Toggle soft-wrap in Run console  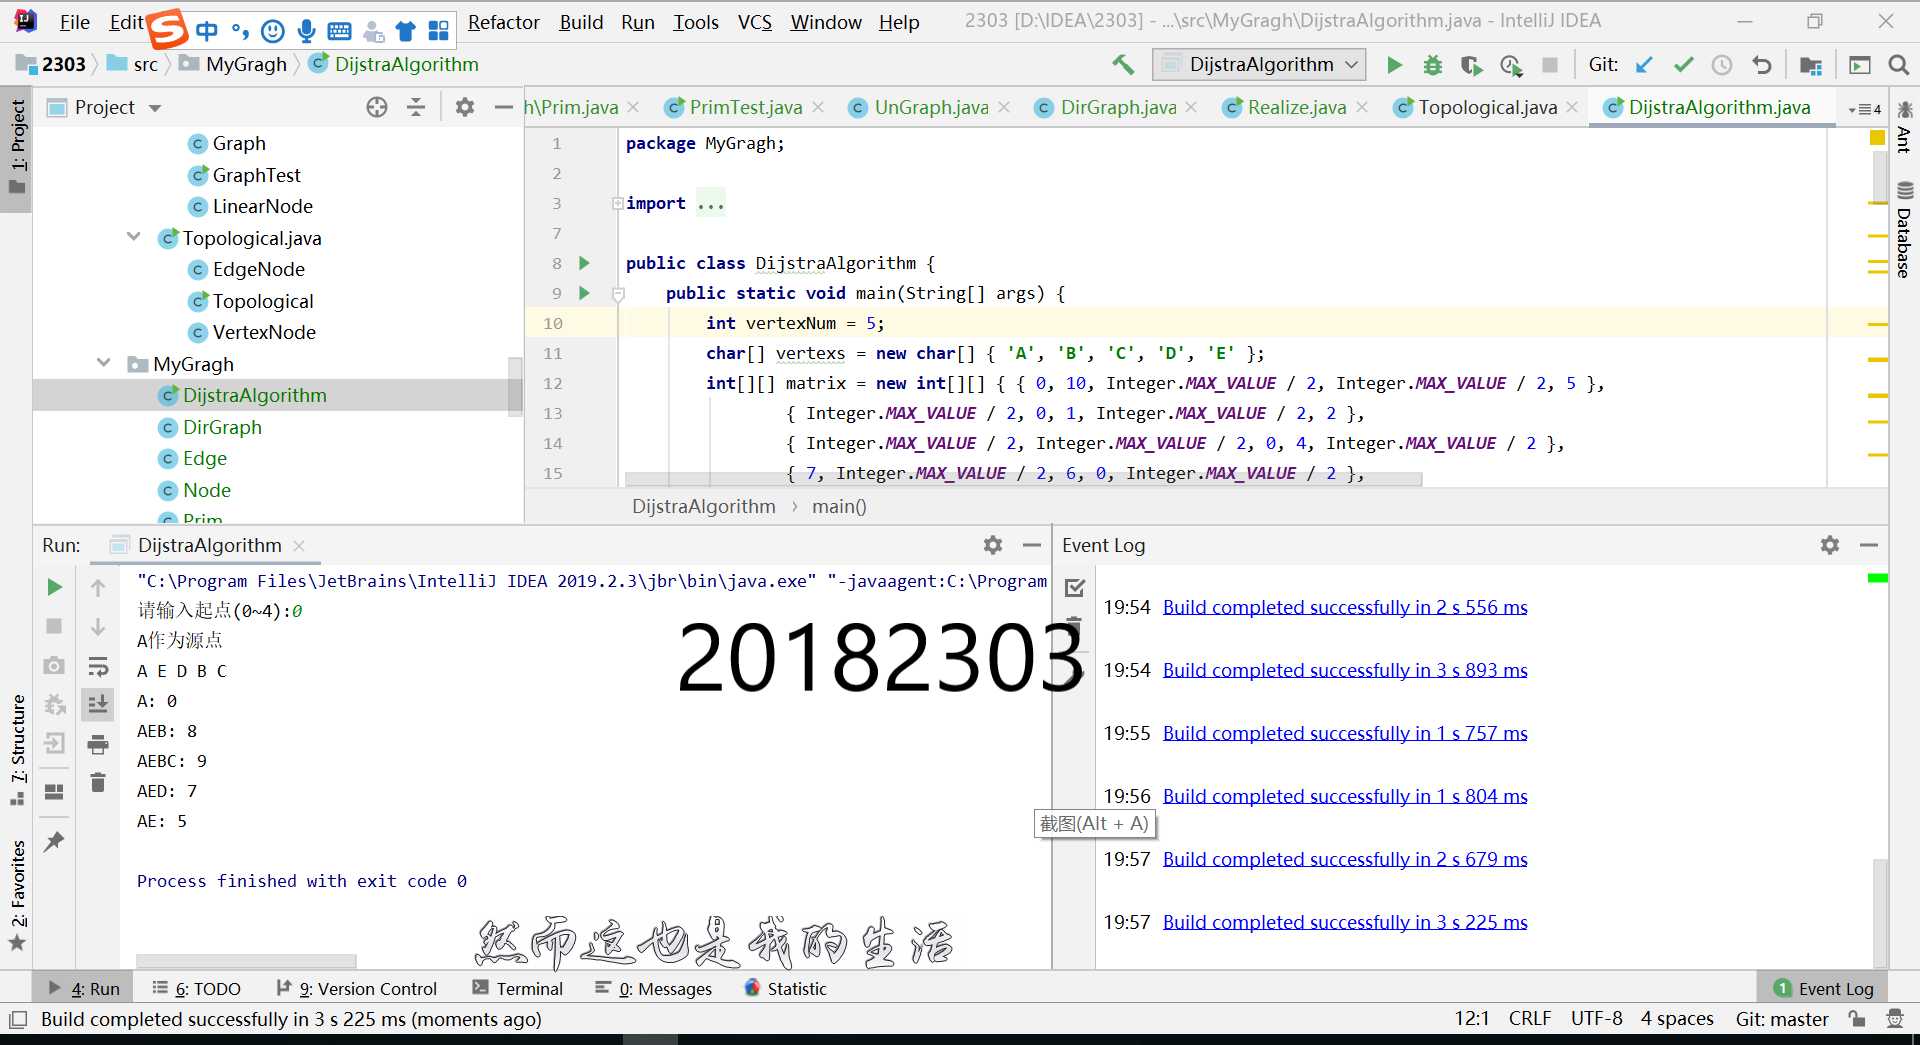coord(98,666)
